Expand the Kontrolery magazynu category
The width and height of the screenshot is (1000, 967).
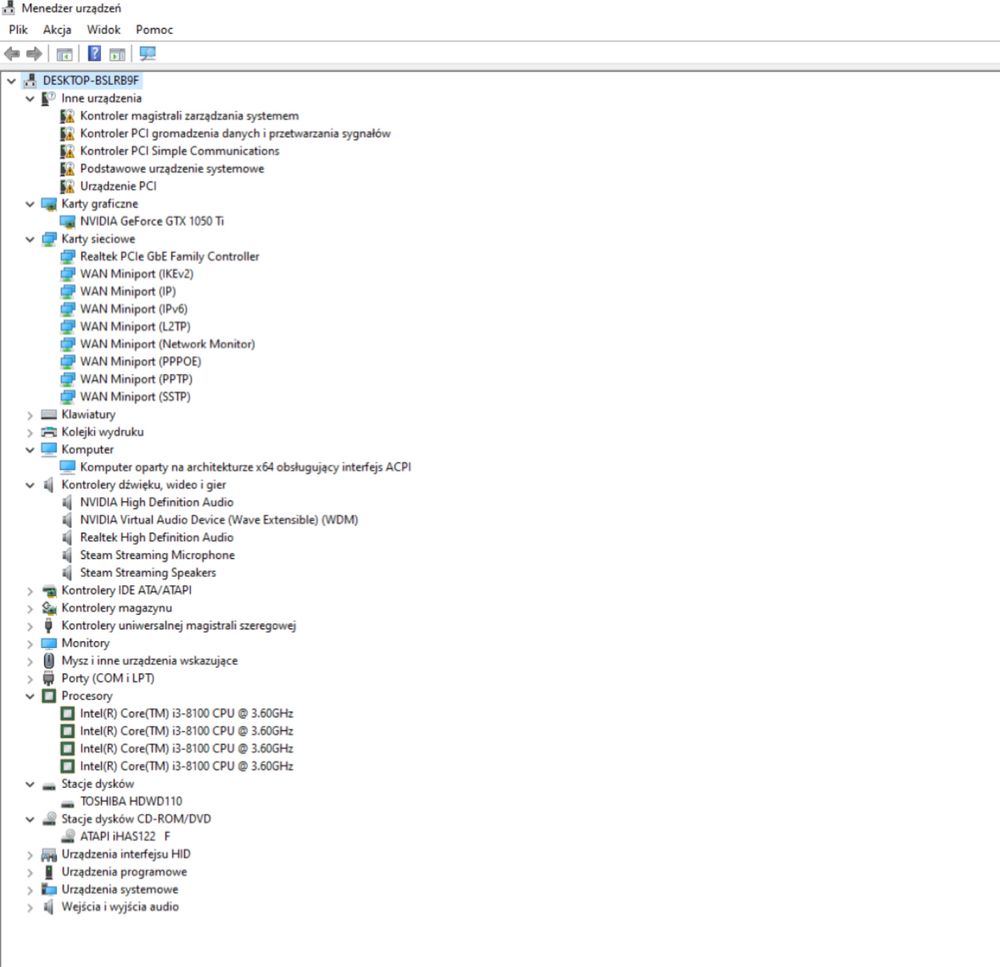[x=30, y=609]
